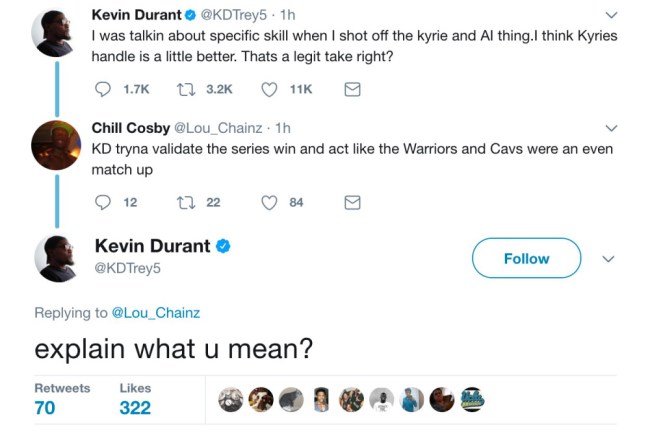View the 322 Likes list

[135, 407]
